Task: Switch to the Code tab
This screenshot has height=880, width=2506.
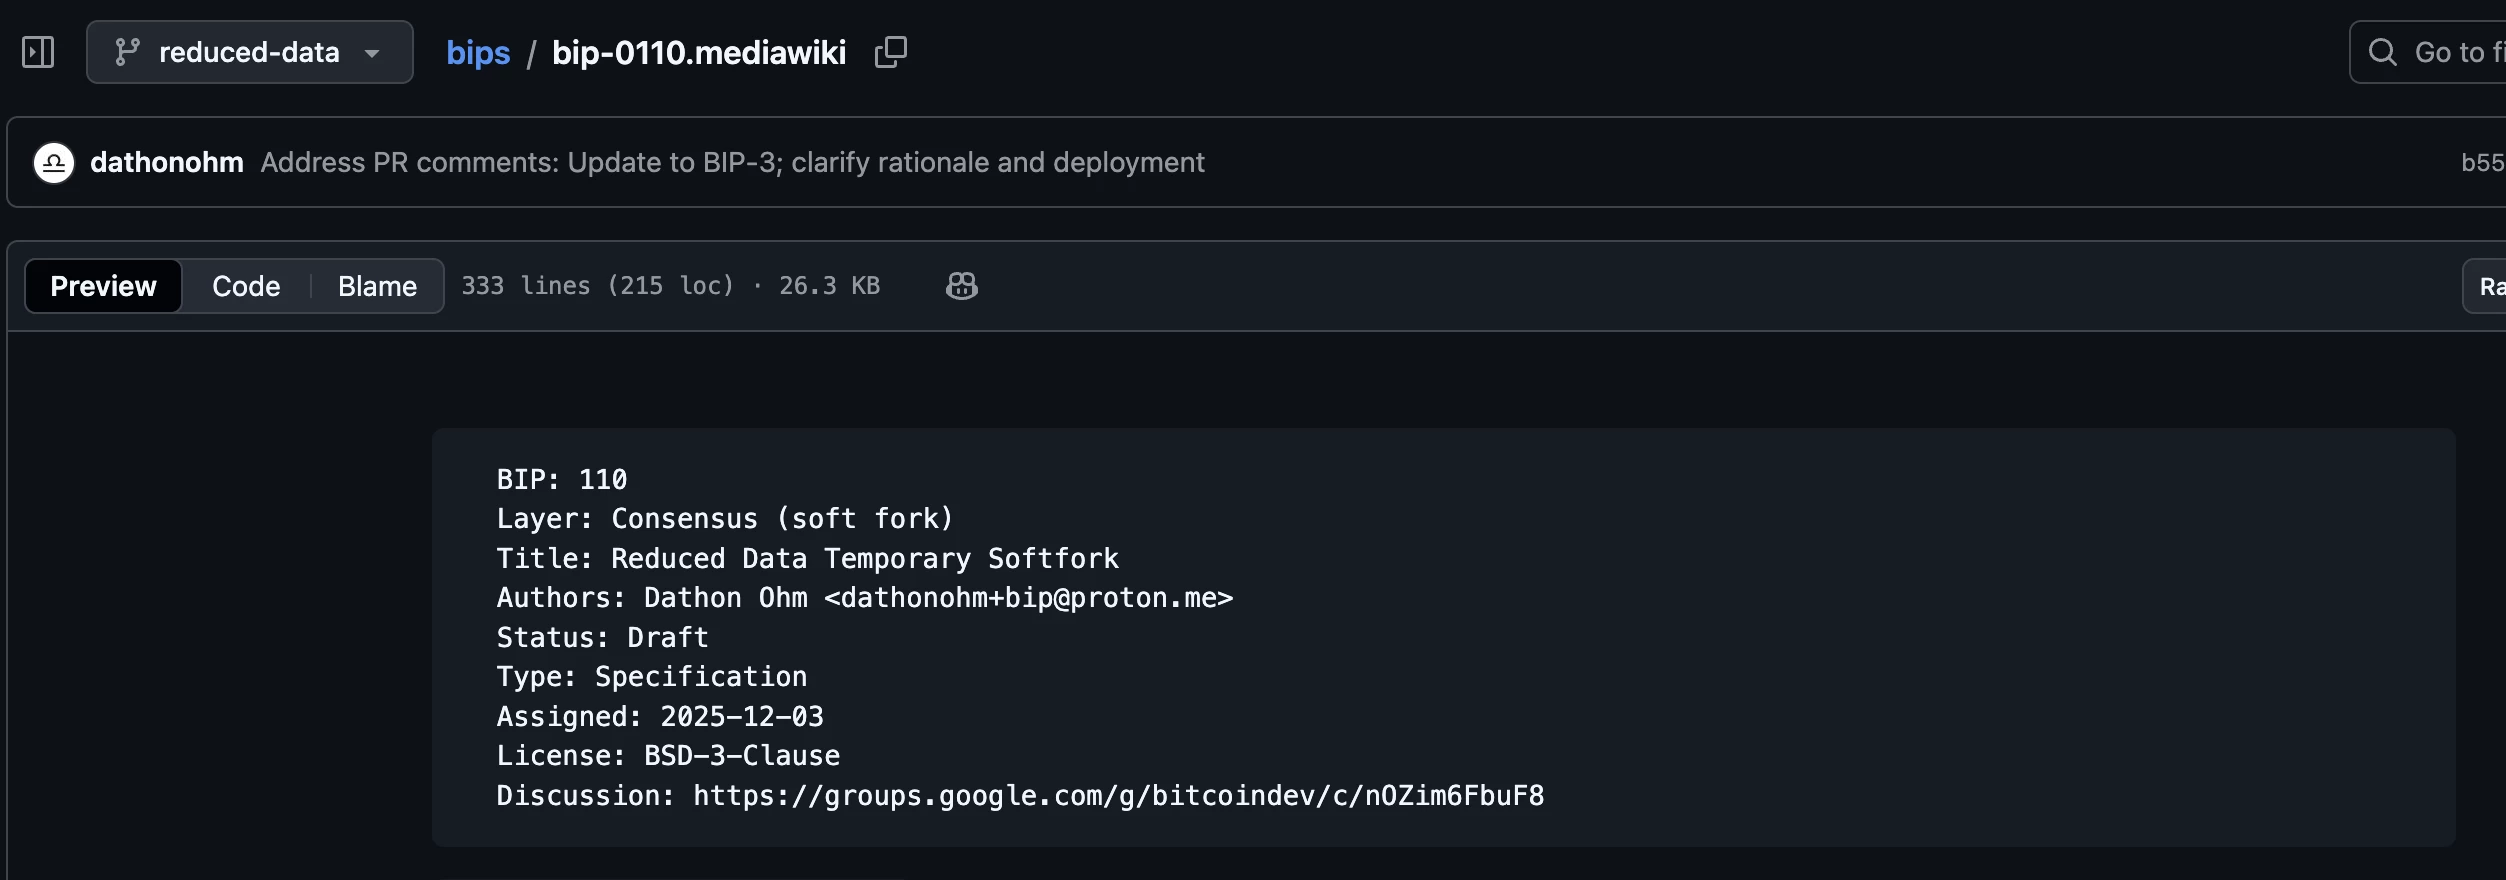Action: coord(246,286)
